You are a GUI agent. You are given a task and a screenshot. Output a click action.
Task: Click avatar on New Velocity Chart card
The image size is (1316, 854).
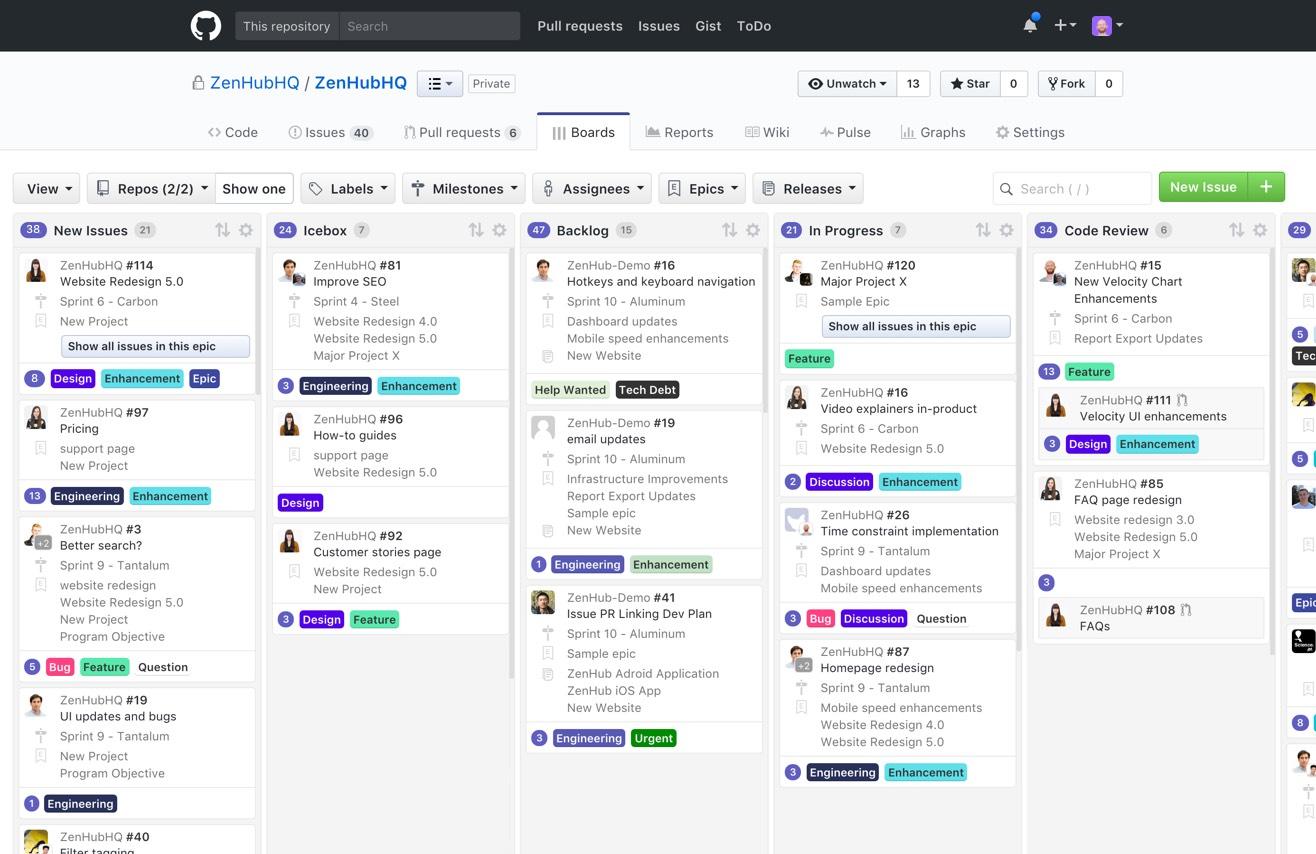click(x=1052, y=272)
